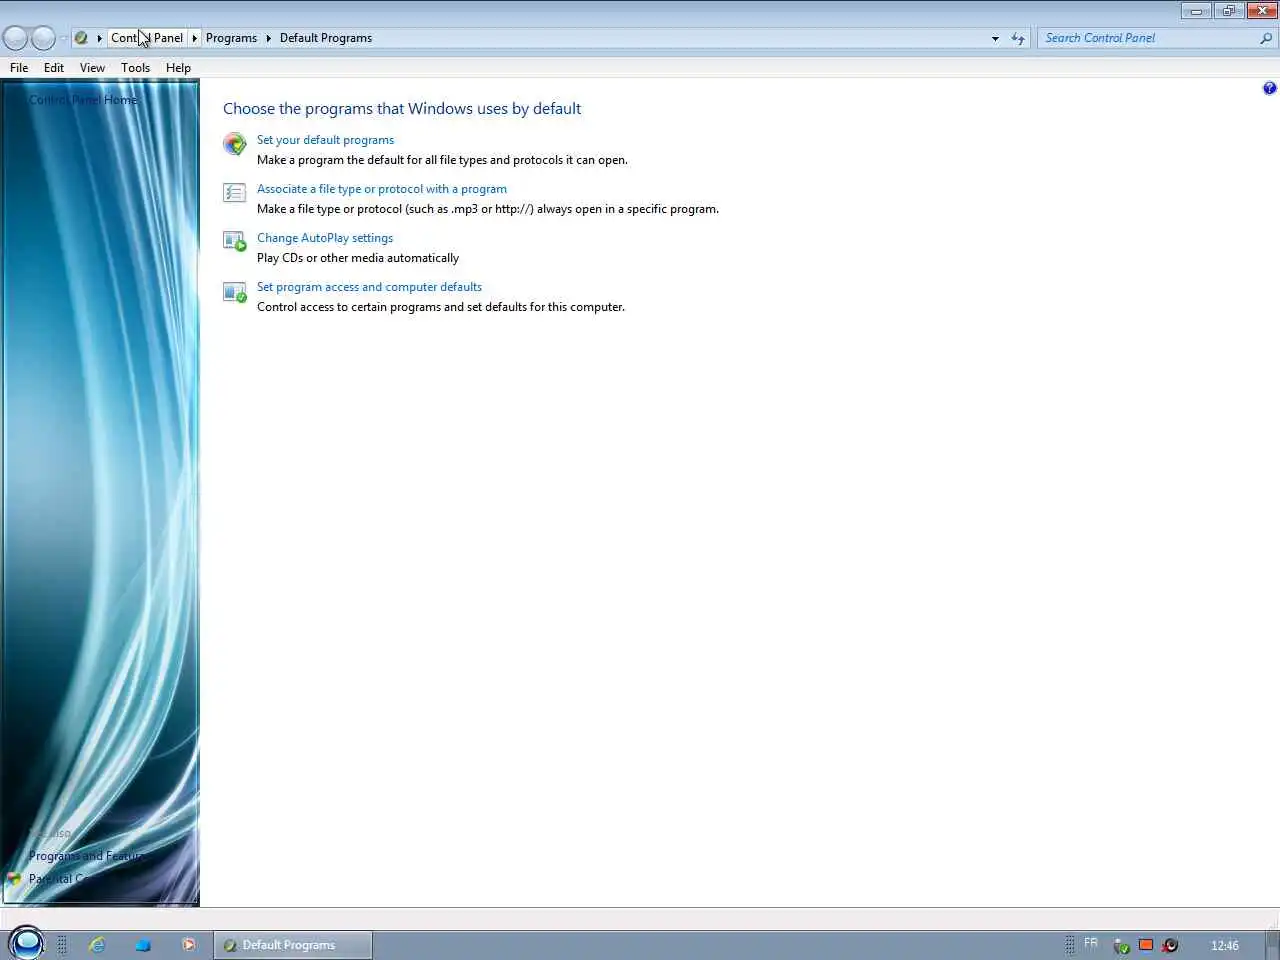The image size is (1280, 960).
Task: Open Set your default programs link
Action: tap(325, 140)
